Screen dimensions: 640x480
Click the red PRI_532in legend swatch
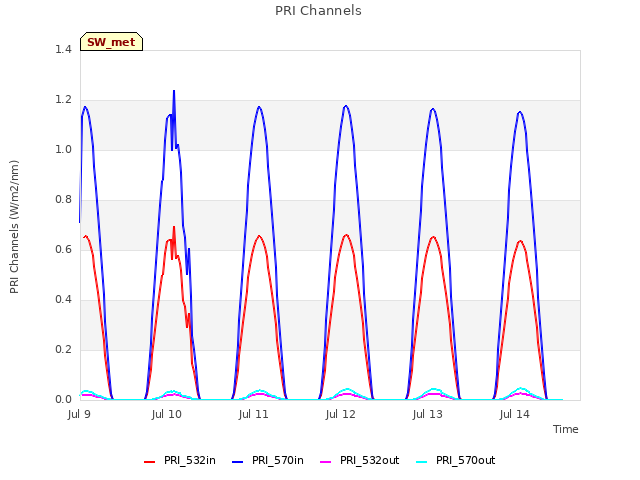coord(150,462)
